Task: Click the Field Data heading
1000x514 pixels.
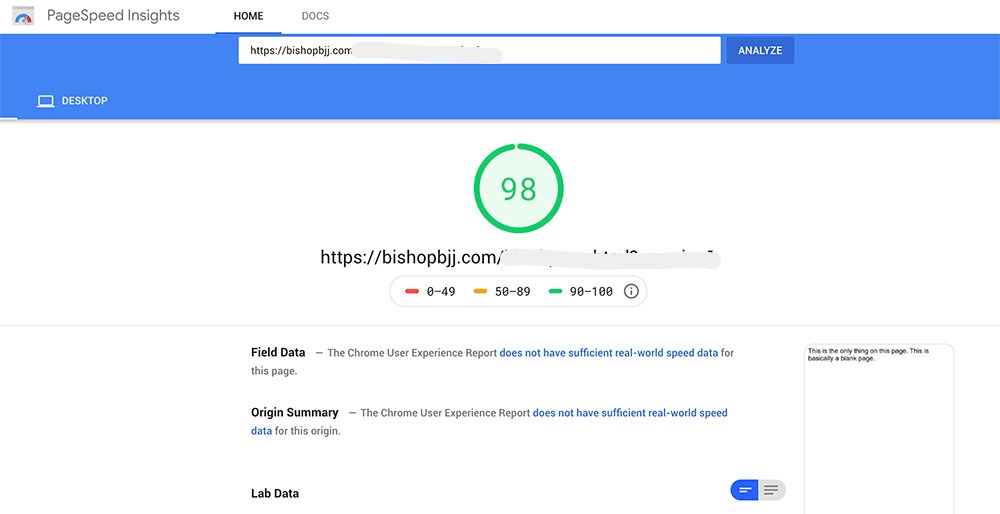Action: tap(278, 352)
